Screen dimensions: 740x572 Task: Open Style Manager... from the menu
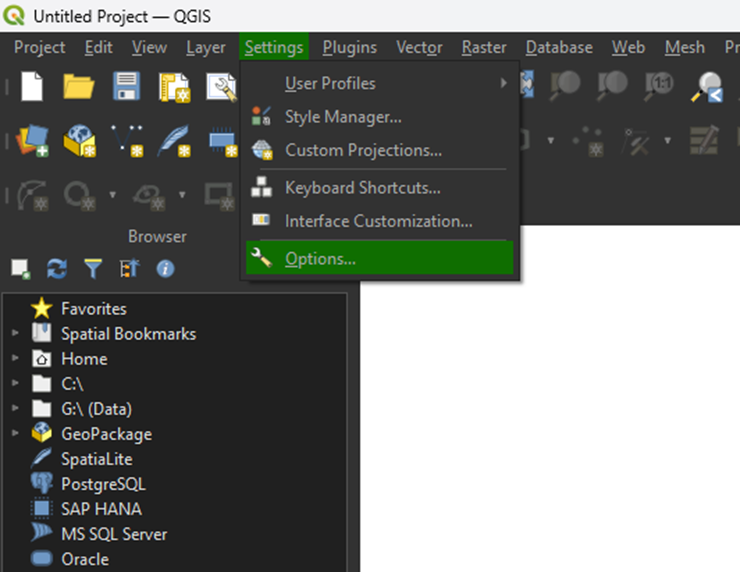[x=343, y=117]
